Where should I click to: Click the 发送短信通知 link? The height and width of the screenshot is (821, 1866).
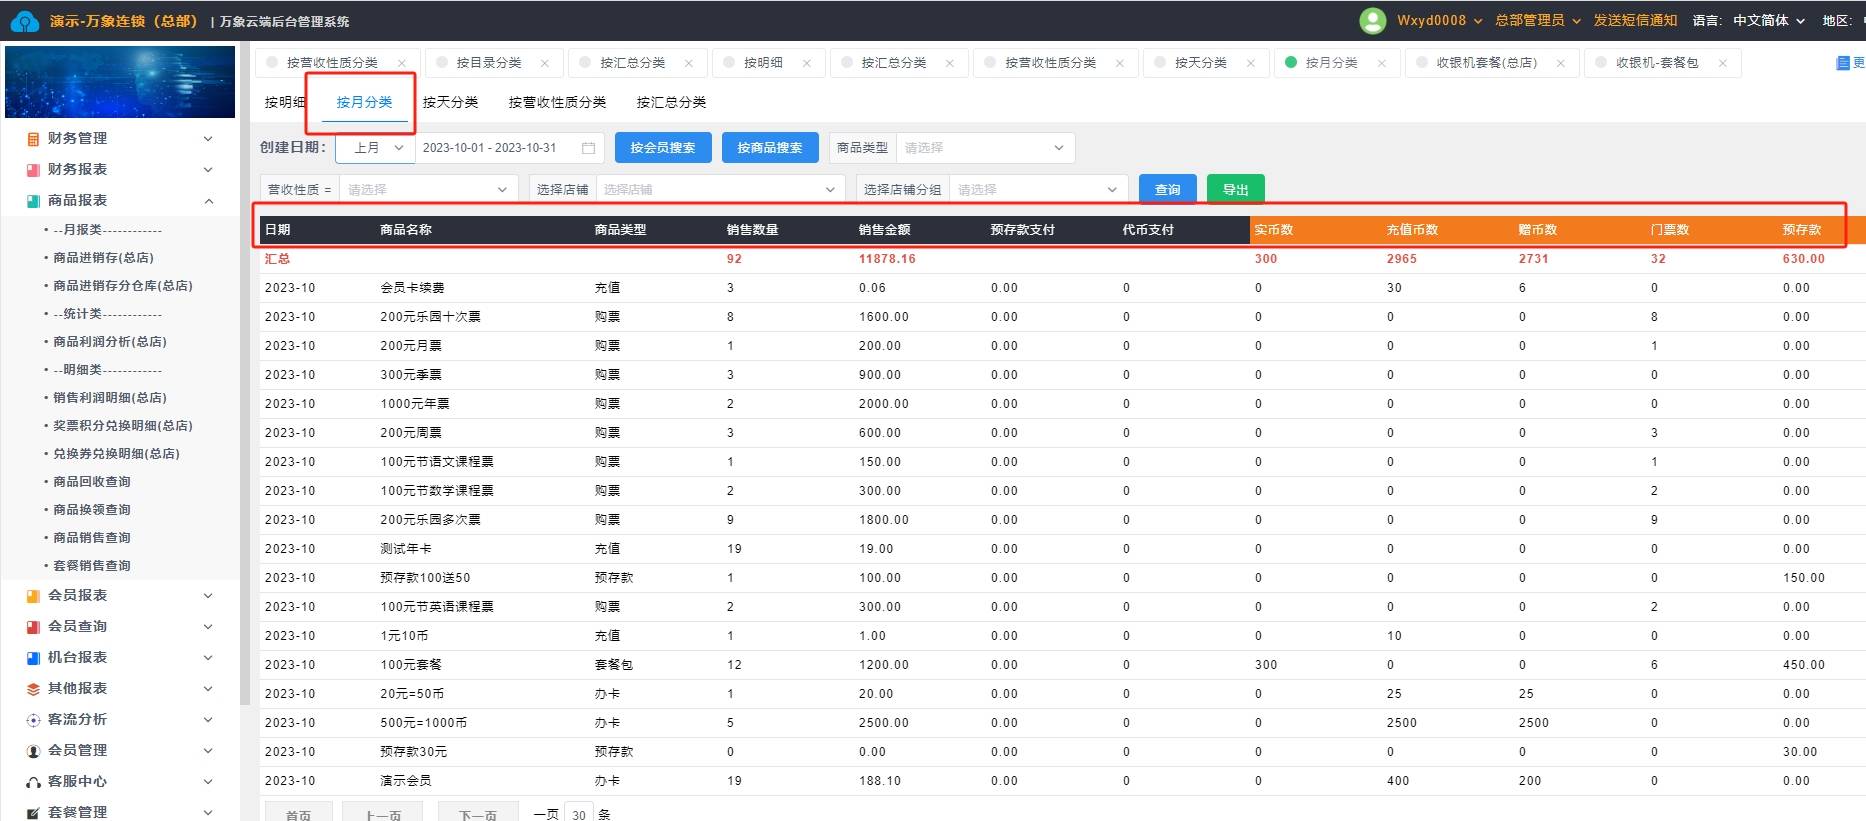tap(1635, 20)
